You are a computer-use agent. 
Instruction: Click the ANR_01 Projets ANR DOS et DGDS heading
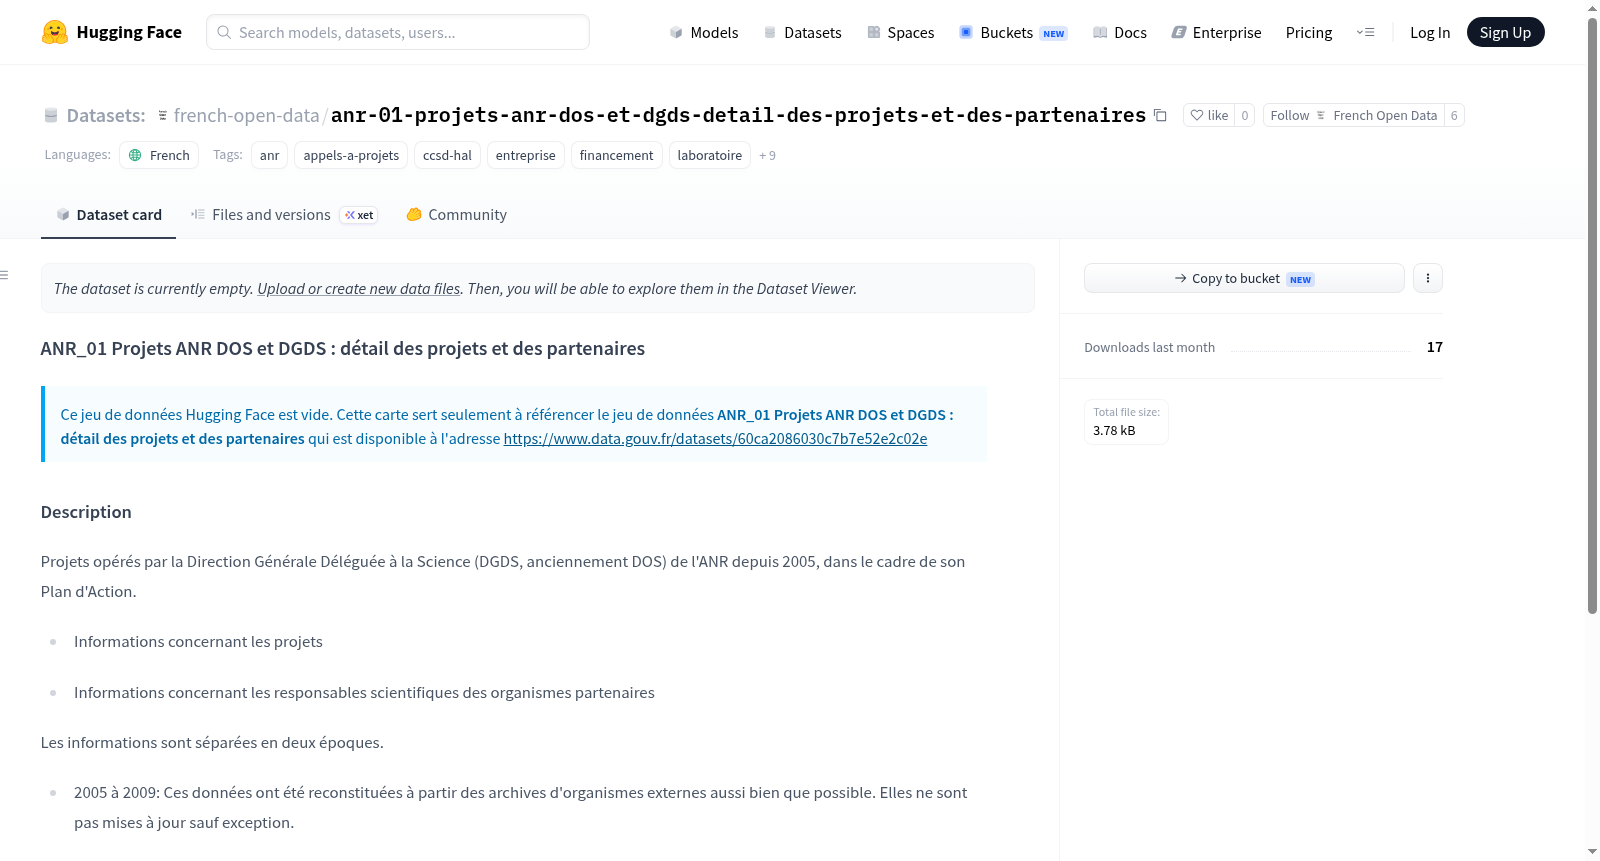click(x=343, y=348)
